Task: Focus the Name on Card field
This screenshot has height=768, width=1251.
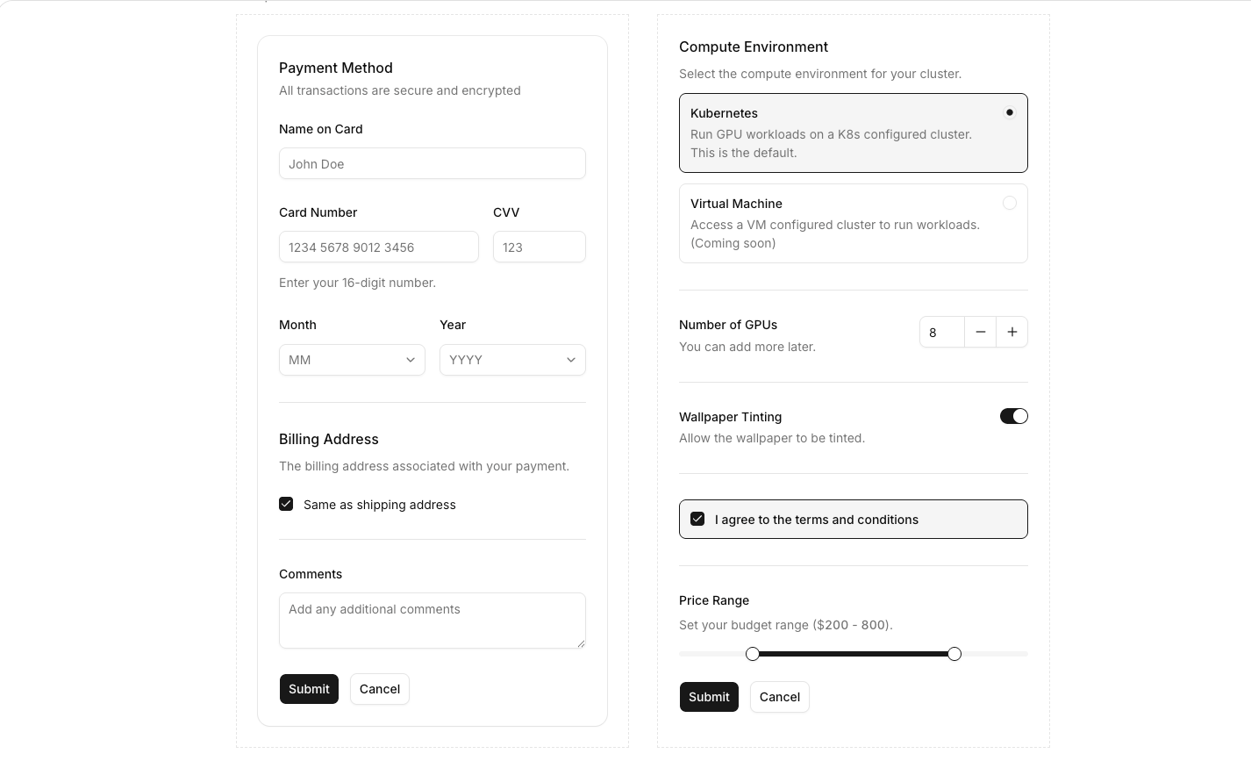Action: (x=432, y=164)
